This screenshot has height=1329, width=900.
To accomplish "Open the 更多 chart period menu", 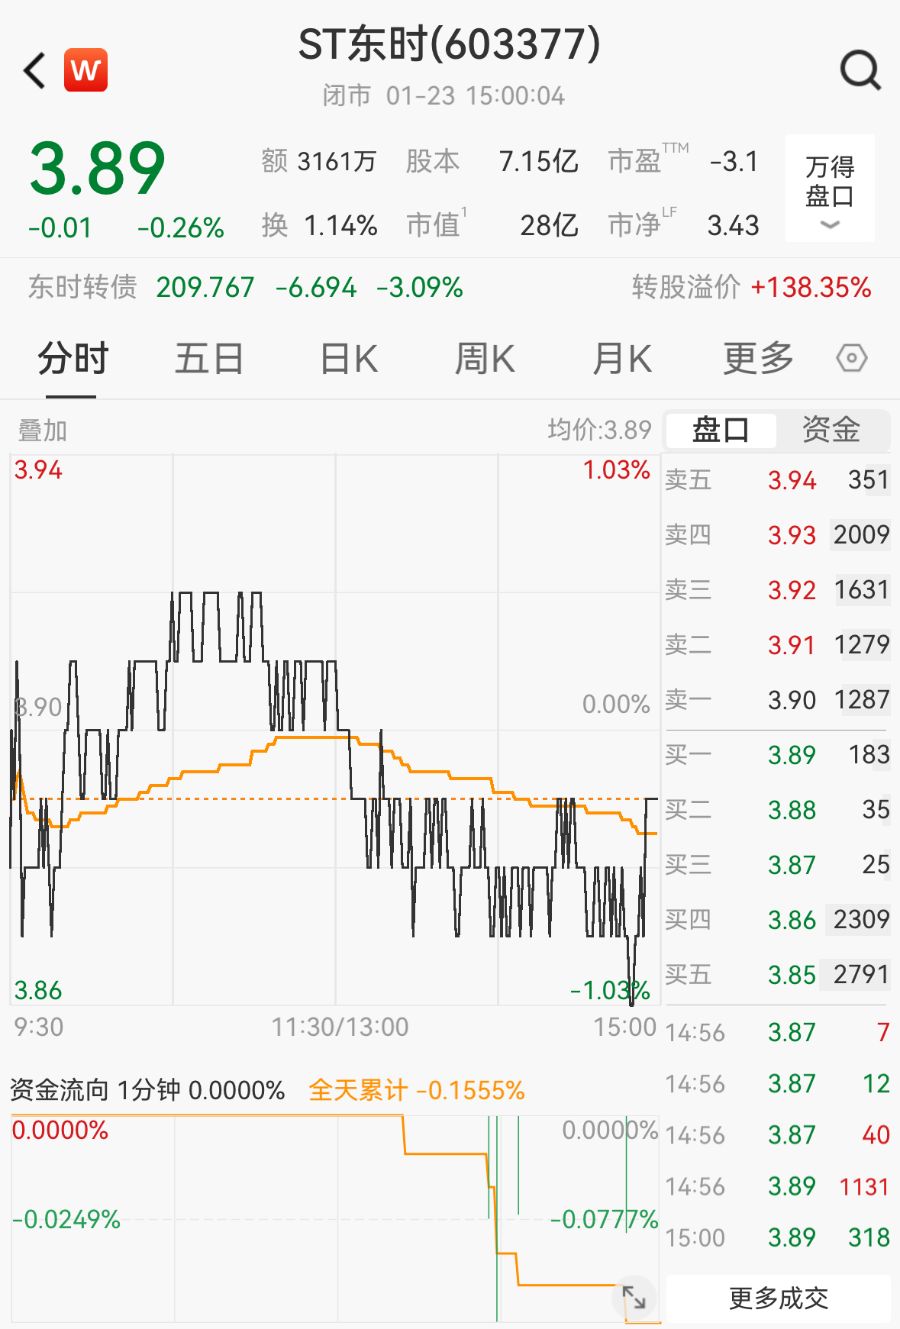I will point(758,358).
